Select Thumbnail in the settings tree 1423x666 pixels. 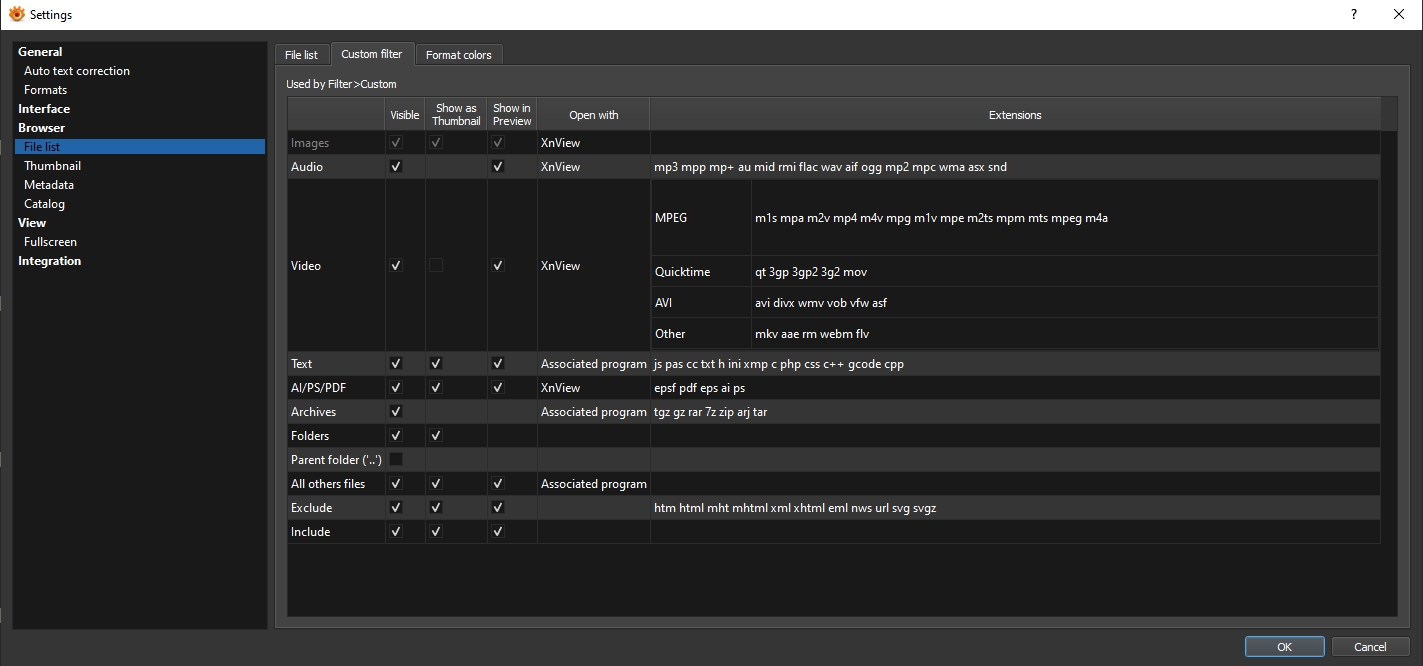click(52, 166)
